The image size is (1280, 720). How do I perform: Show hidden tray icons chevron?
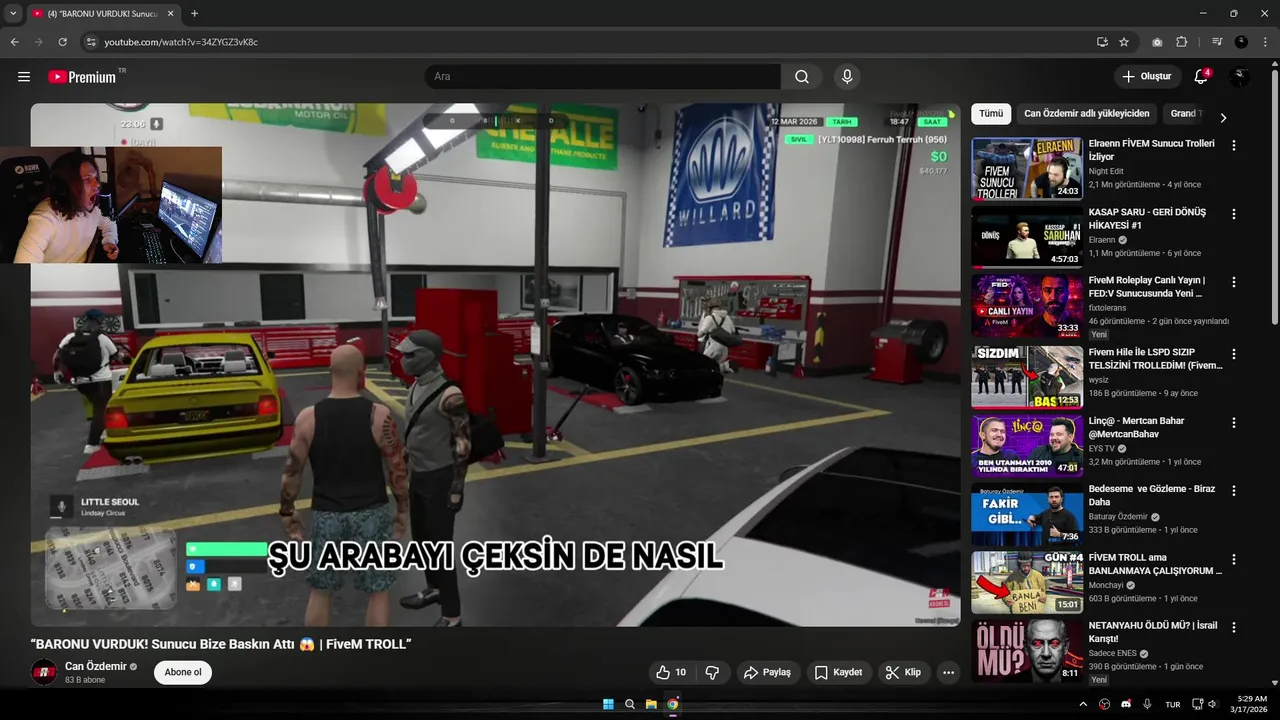click(x=1083, y=704)
